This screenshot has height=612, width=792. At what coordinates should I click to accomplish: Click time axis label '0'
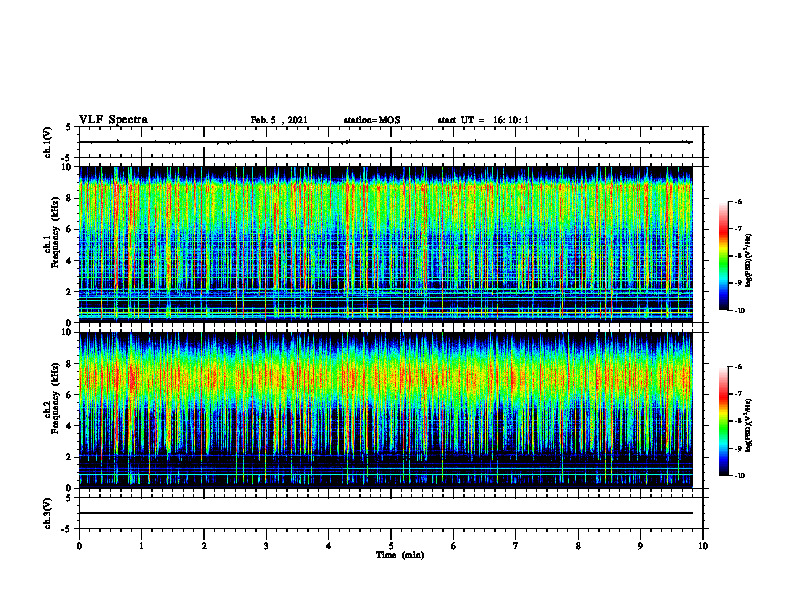click(79, 546)
